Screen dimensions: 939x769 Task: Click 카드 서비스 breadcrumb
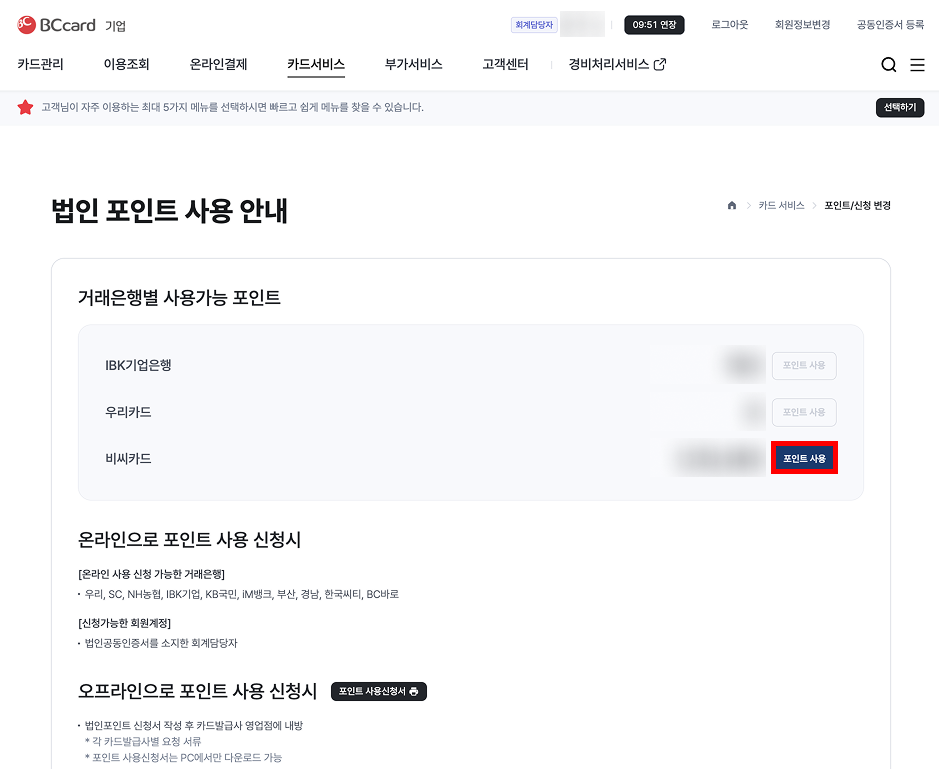pyautogui.click(x=781, y=205)
